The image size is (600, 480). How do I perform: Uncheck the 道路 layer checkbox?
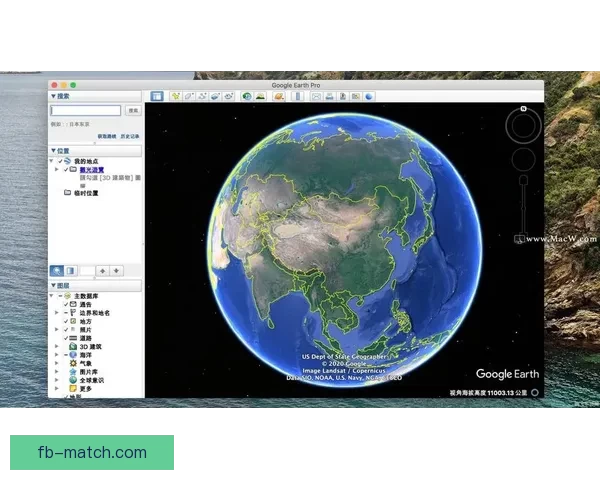(67, 338)
